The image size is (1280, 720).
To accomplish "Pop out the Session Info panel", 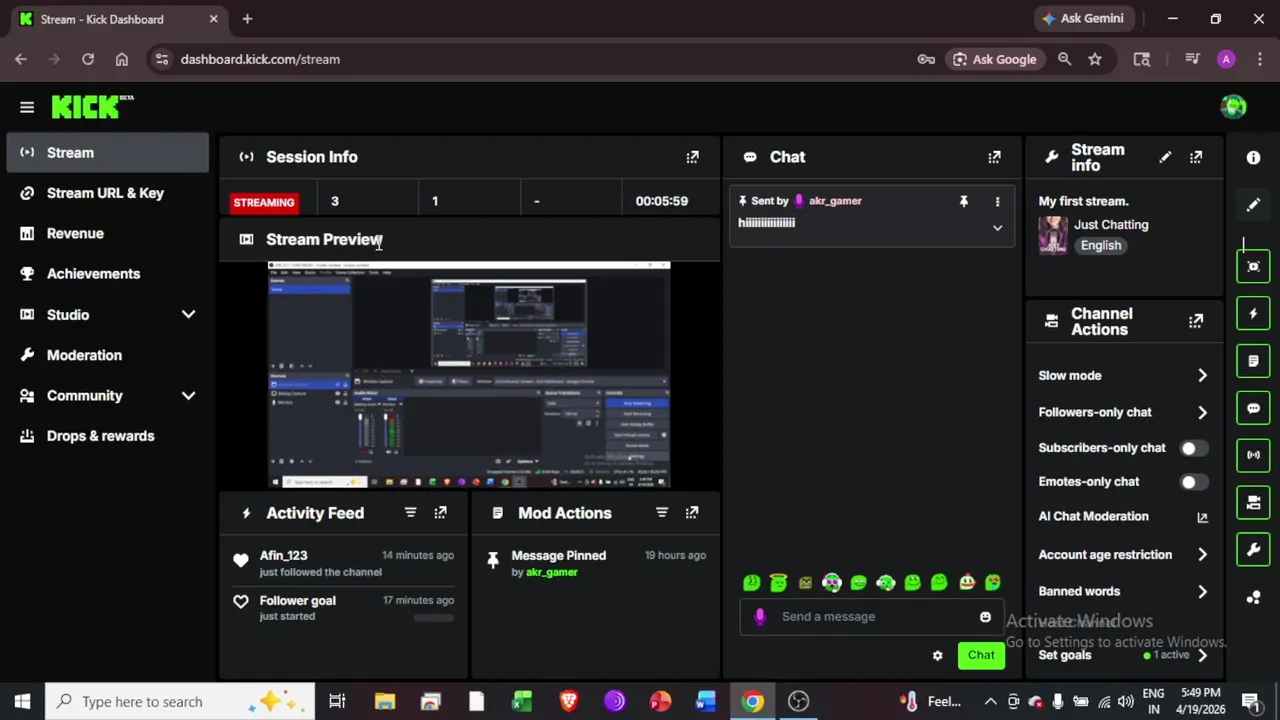I will [x=692, y=157].
